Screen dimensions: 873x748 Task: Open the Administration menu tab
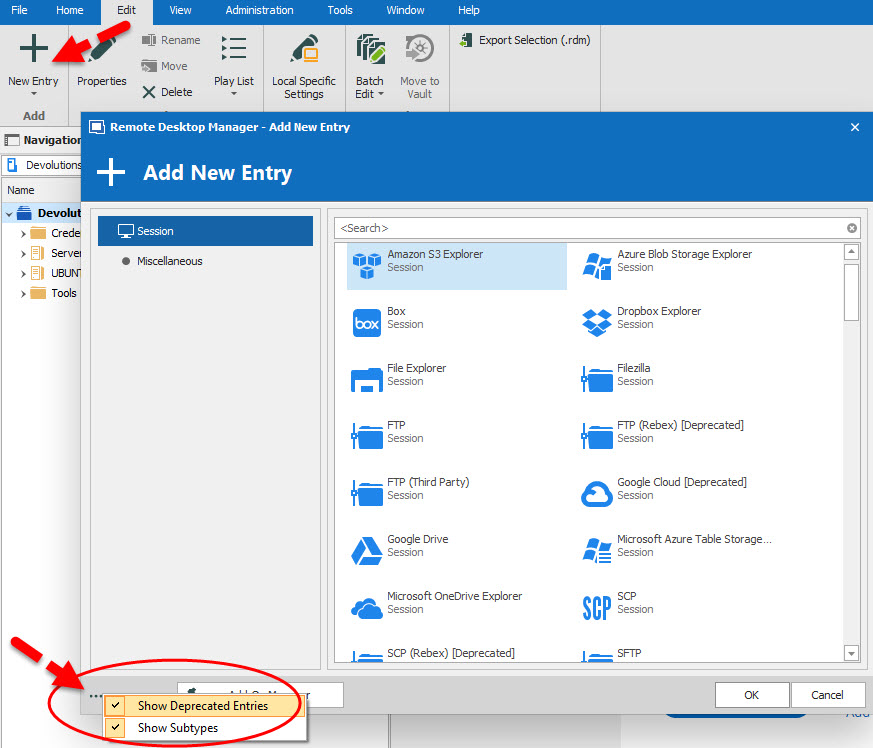click(x=259, y=10)
